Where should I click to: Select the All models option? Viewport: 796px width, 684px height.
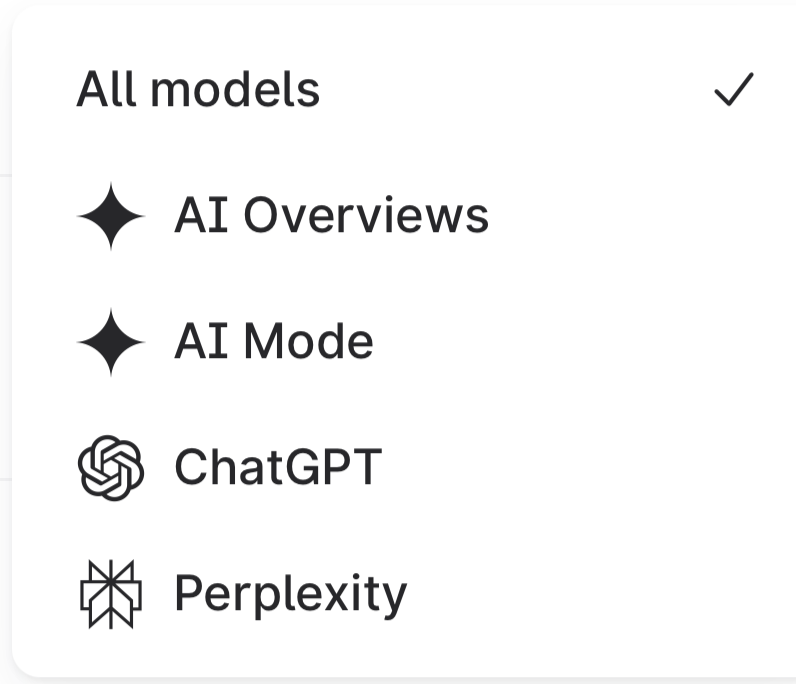[198, 90]
